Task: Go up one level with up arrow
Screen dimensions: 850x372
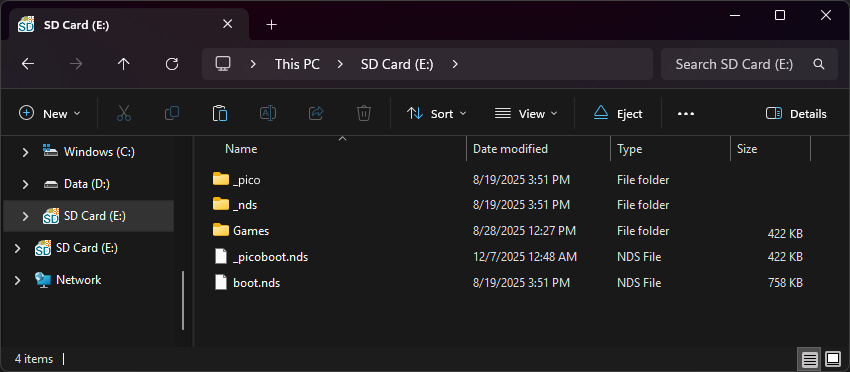Action: 124,64
